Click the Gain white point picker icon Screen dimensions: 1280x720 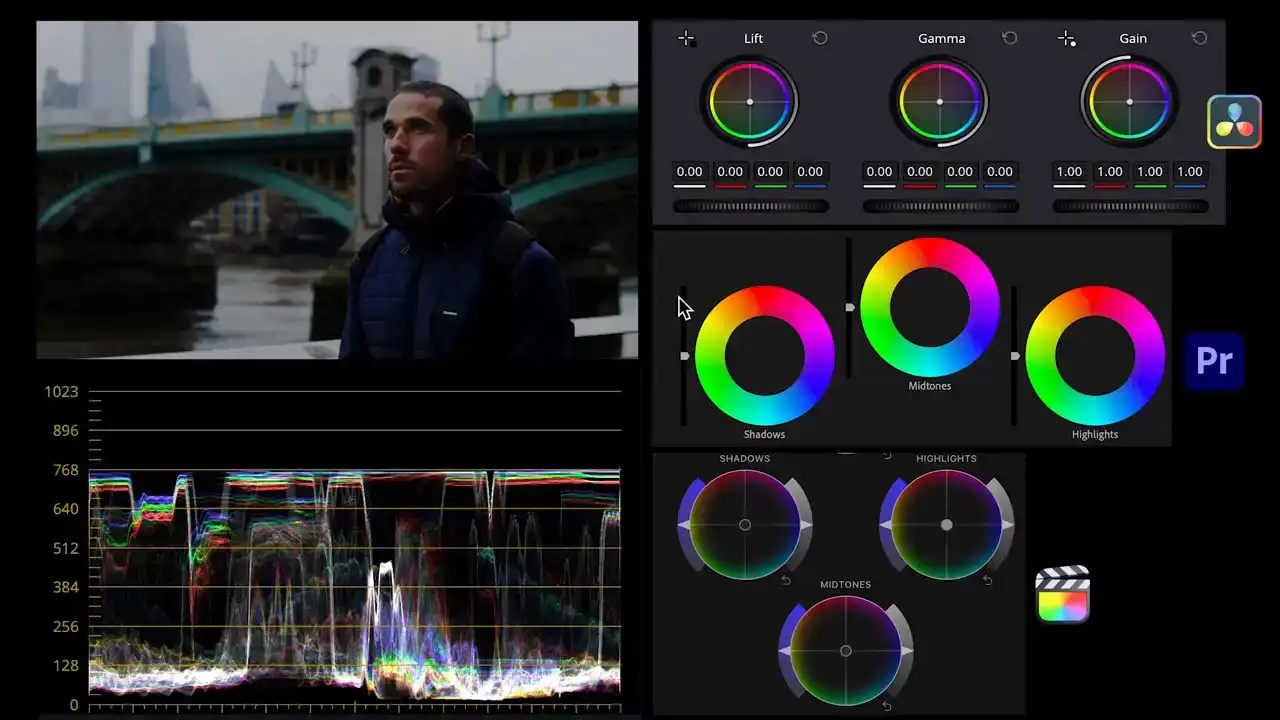tap(1066, 38)
